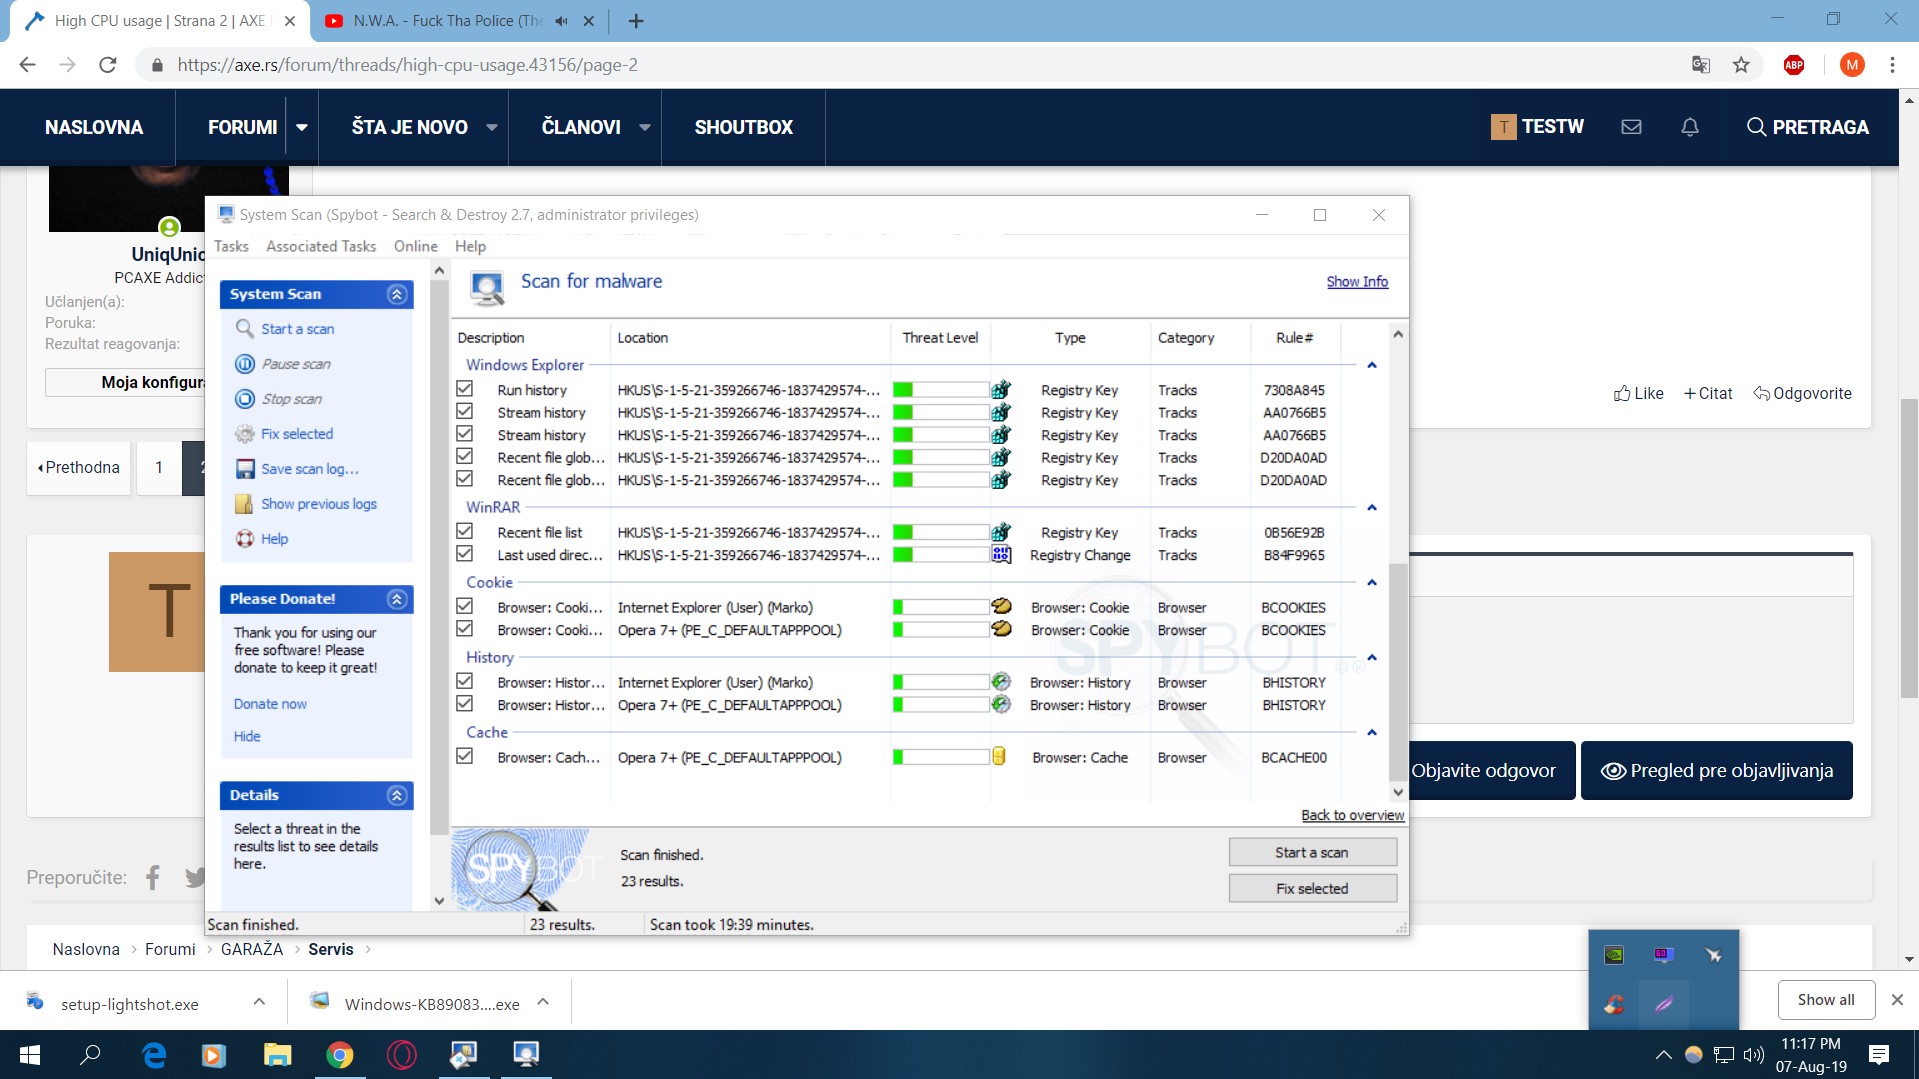The height and width of the screenshot is (1079, 1919).
Task: Collapse the WinRAR results group
Action: pos(1372,507)
